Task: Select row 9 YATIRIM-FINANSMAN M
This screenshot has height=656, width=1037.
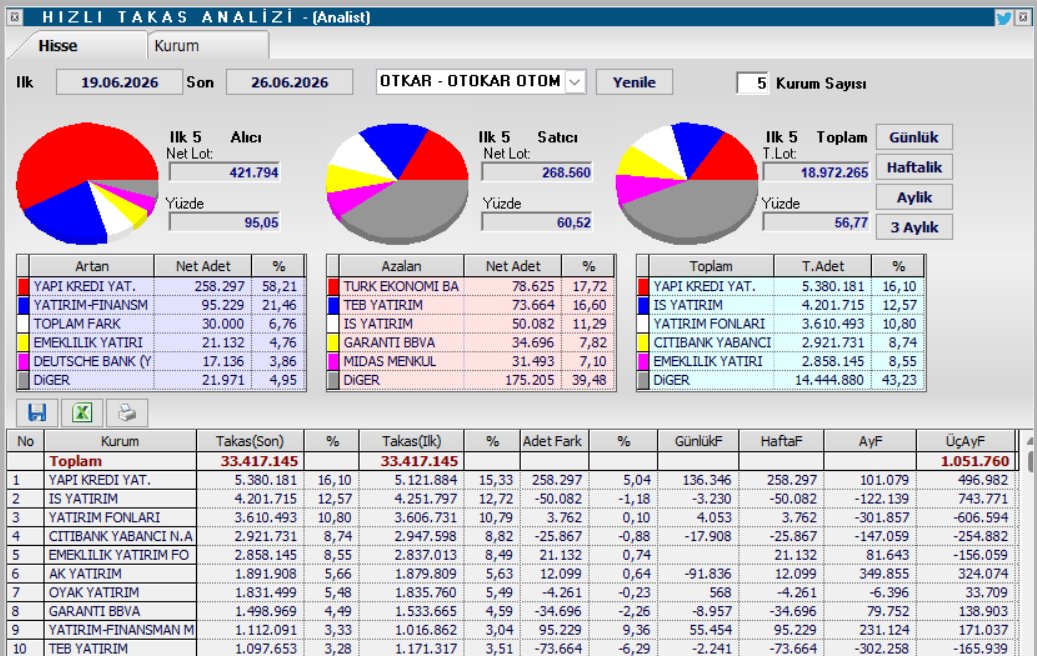Action: [x=510, y=630]
